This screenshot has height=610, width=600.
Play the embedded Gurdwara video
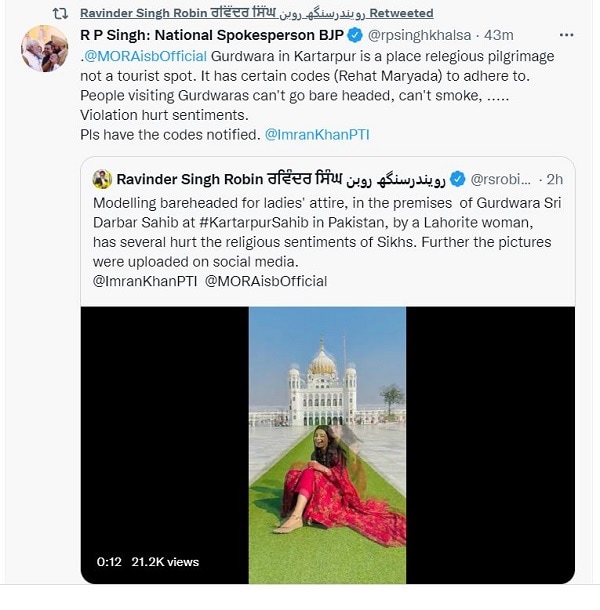pos(328,445)
